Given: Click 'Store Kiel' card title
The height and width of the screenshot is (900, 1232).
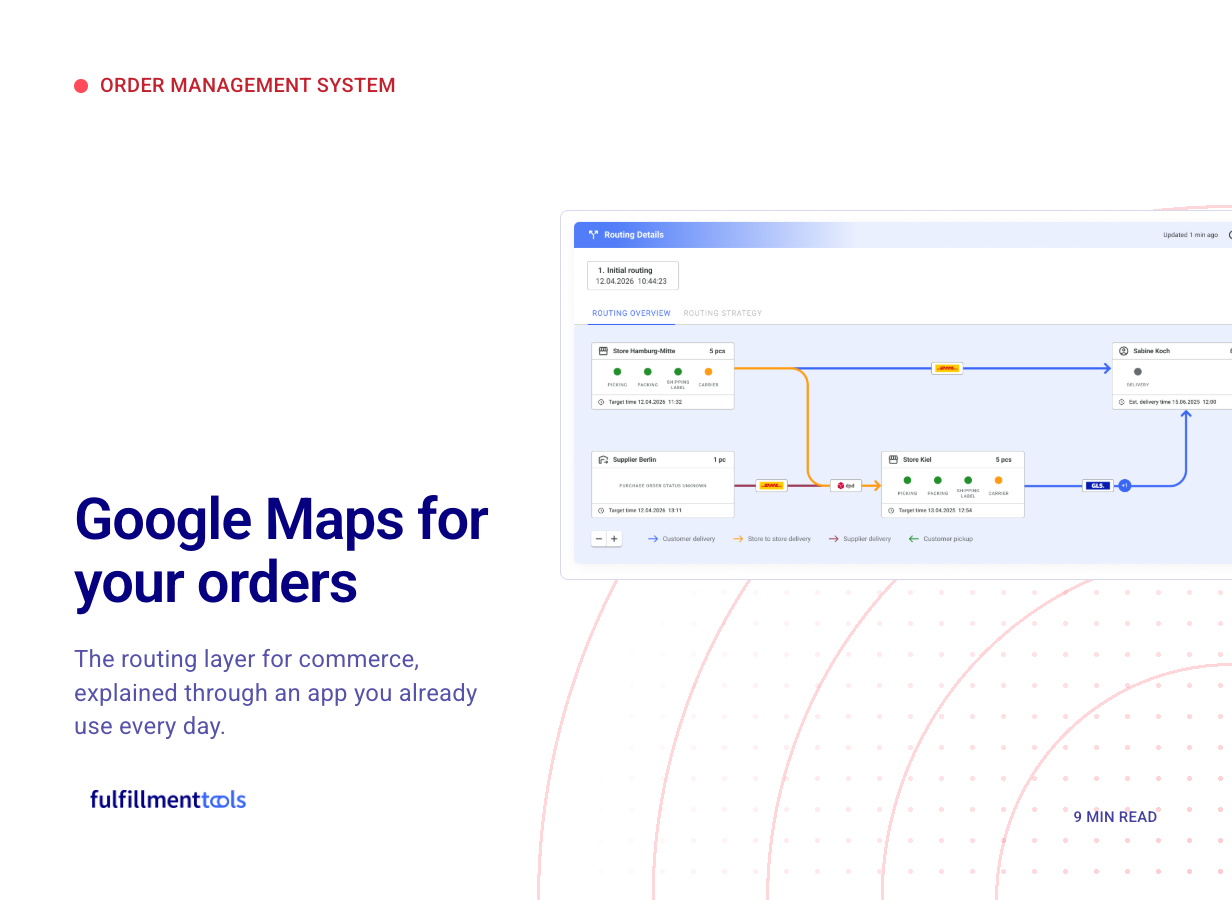Looking at the screenshot, I should (x=917, y=460).
